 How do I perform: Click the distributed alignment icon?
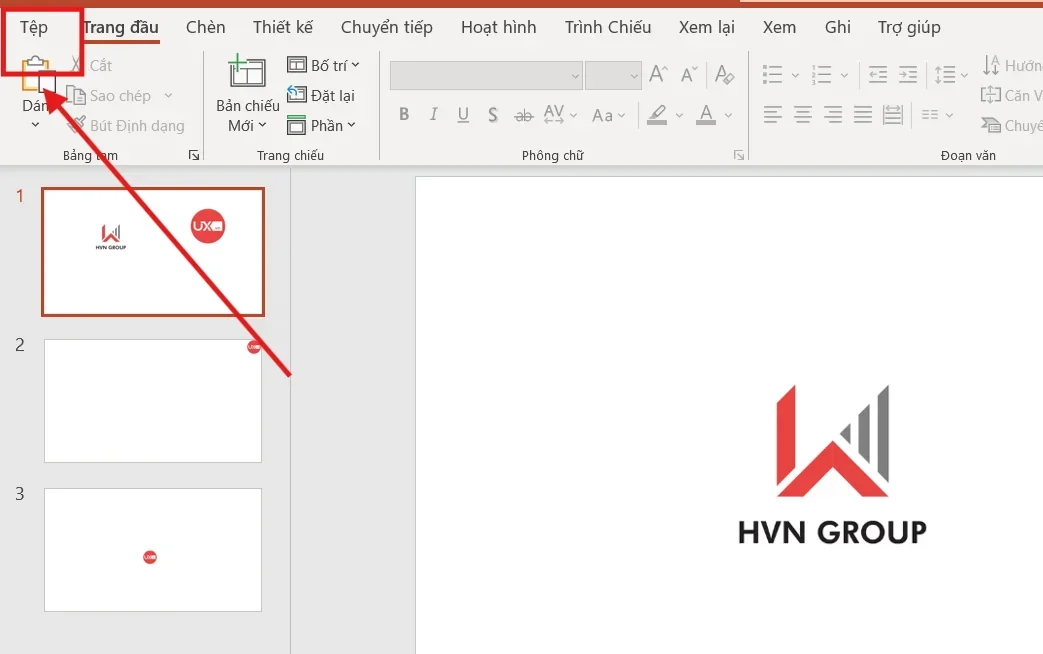(x=893, y=114)
